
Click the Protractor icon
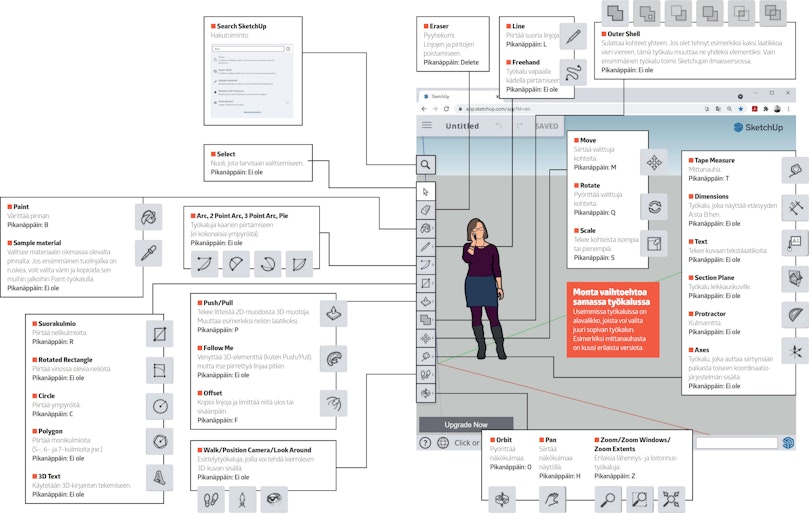(x=795, y=315)
